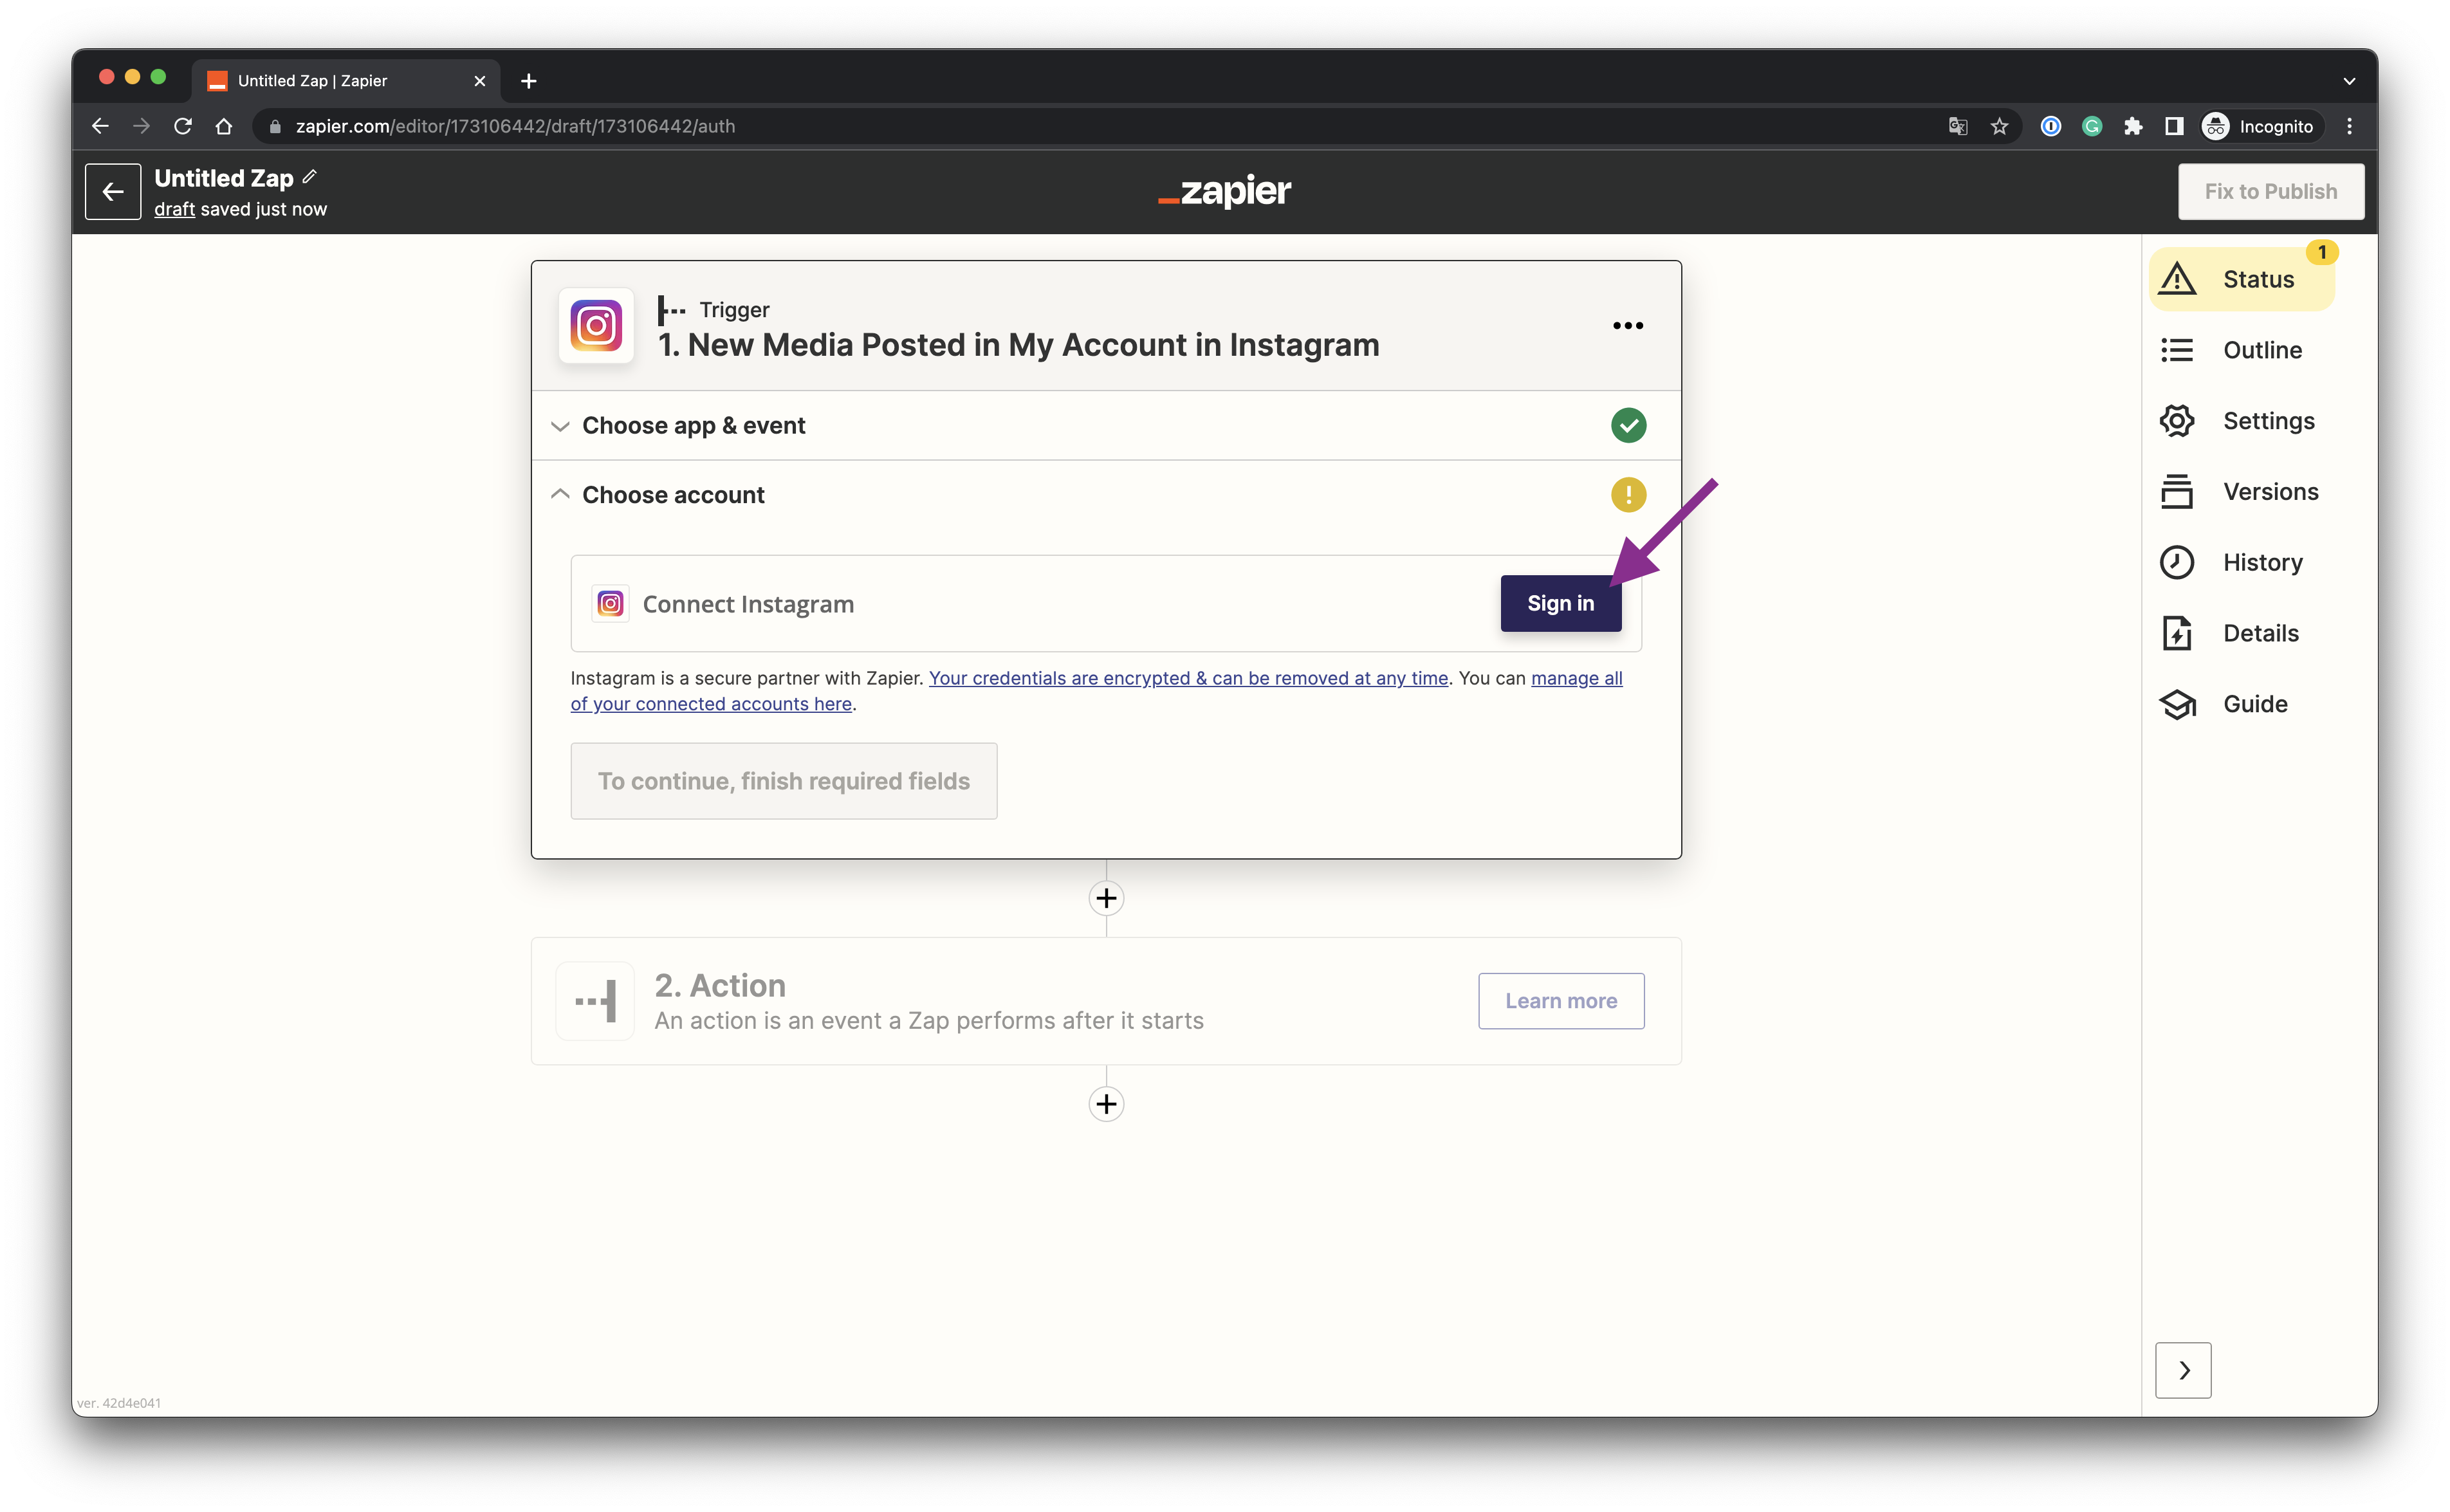2450x1512 pixels.
Task: Bookmark this page with the star icon
Action: (1999, 126)
